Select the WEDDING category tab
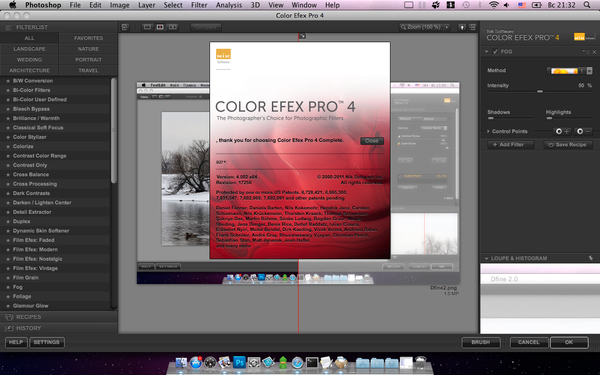The image size is (600, 375). (x=29, y=60)
